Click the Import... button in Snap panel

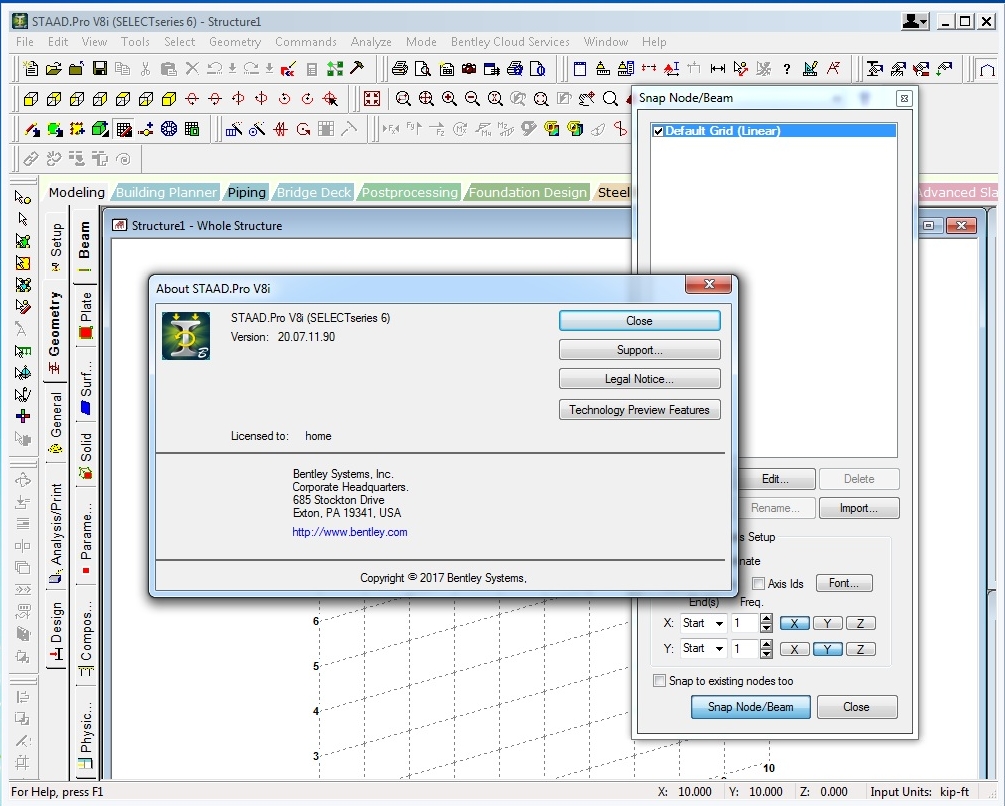point(859,508)
